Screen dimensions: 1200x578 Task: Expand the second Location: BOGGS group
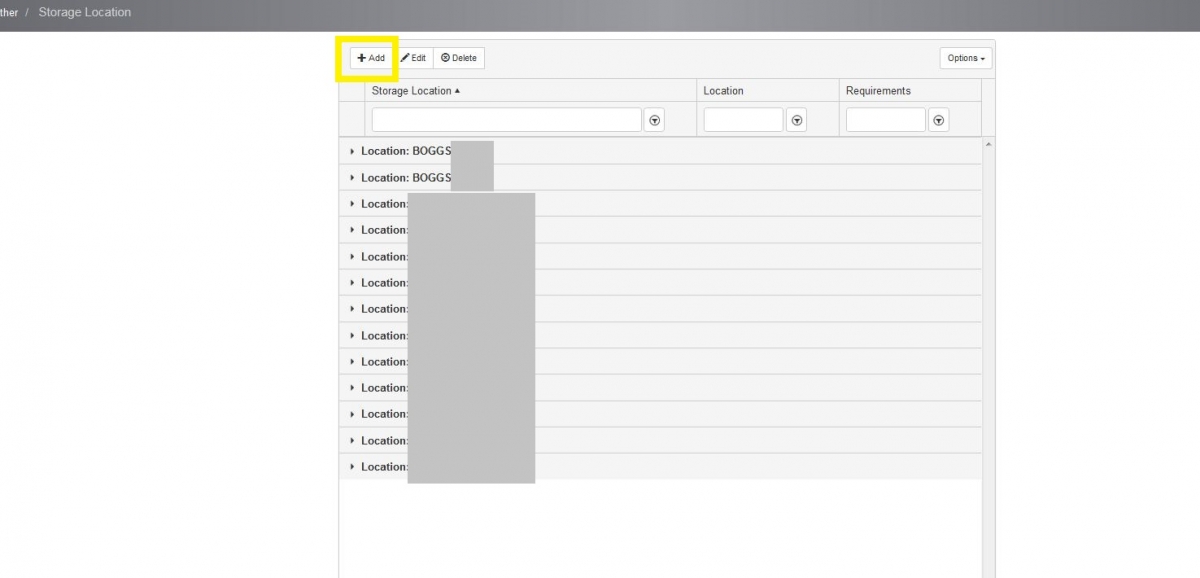tap(352, 178)
